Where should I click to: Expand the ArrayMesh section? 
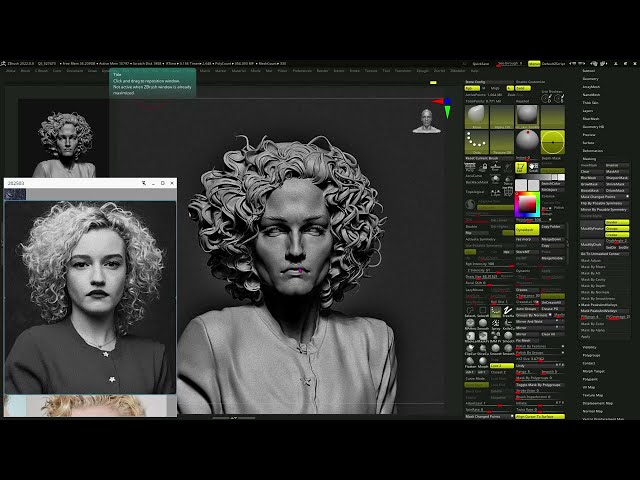click(x=591, y=87)
